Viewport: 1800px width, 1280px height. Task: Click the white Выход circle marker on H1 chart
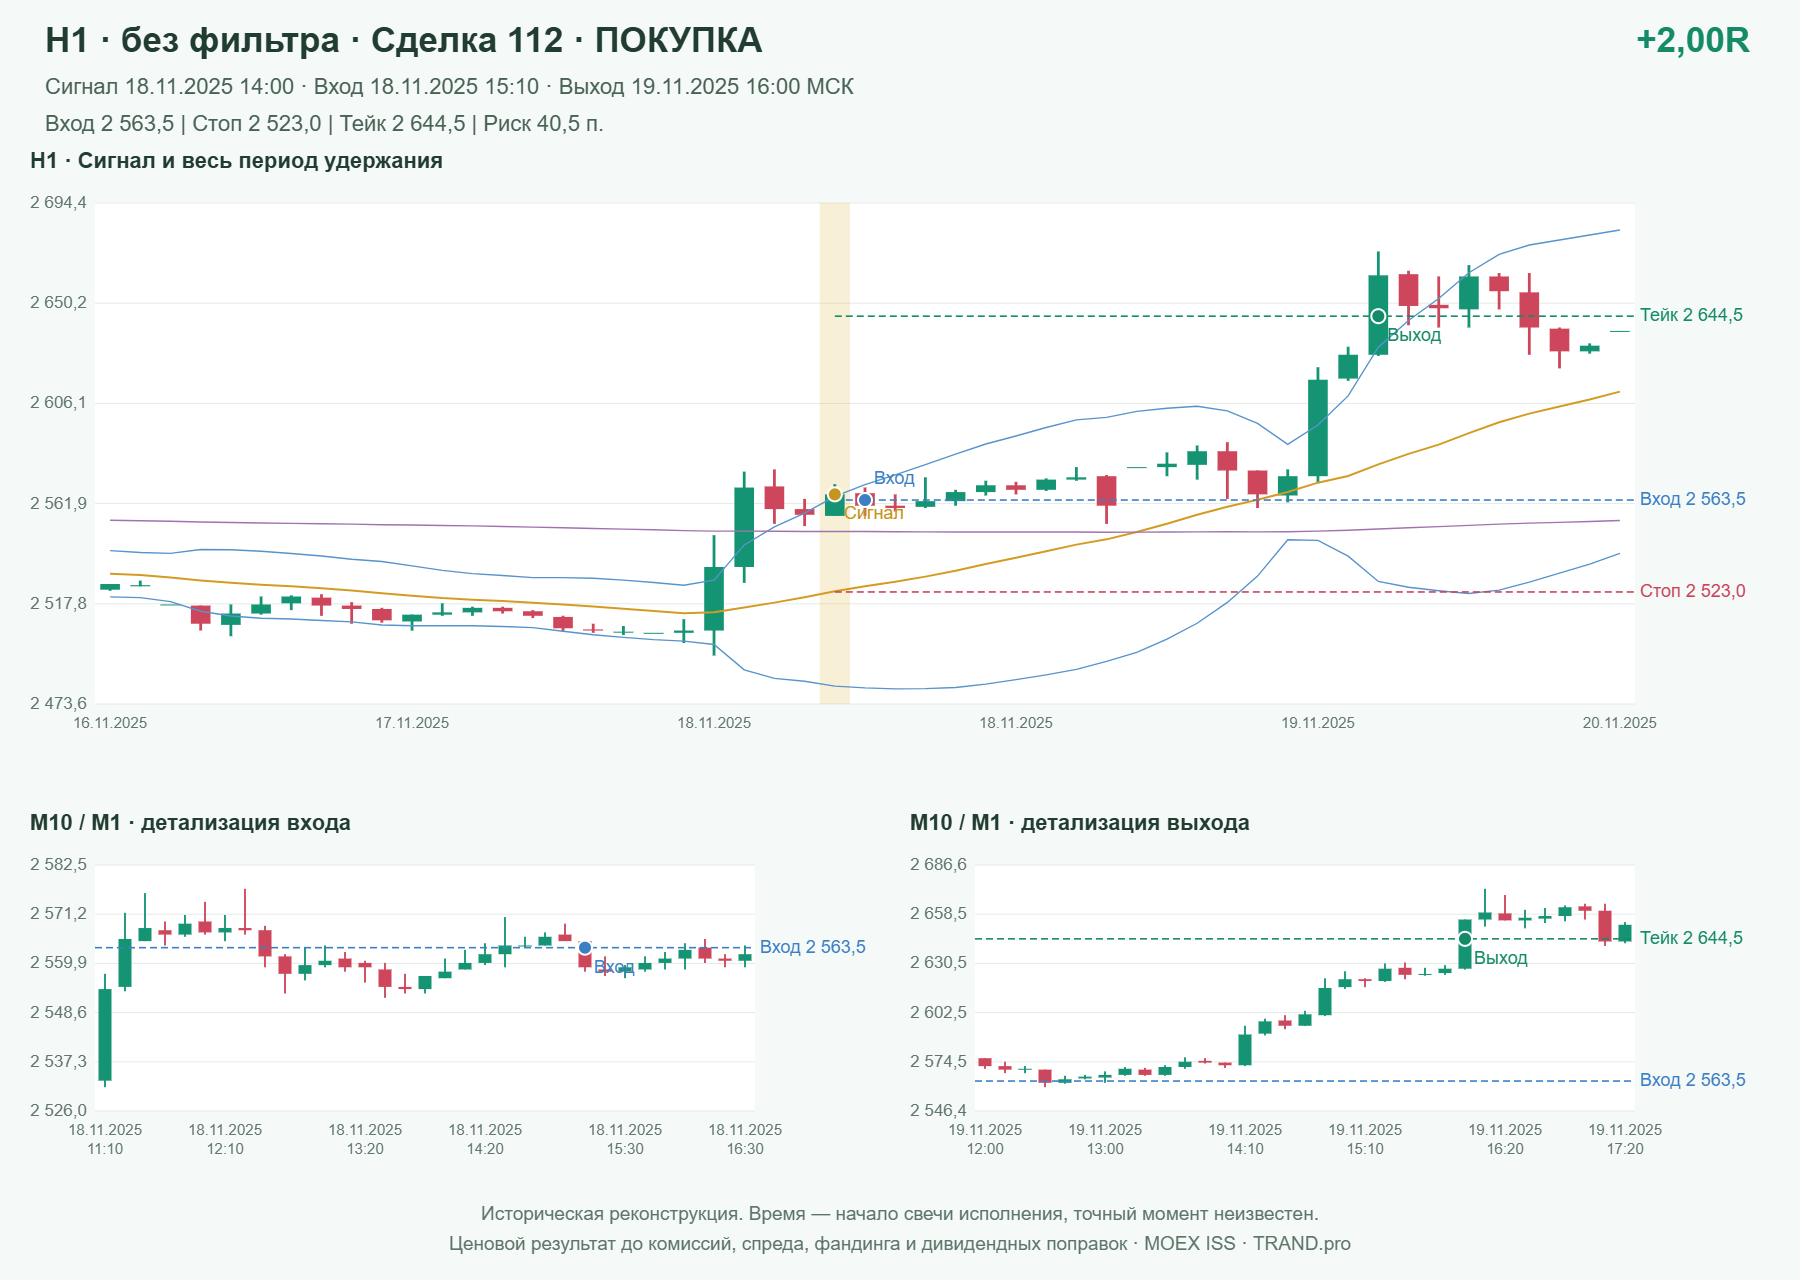tap(1378, 316)
